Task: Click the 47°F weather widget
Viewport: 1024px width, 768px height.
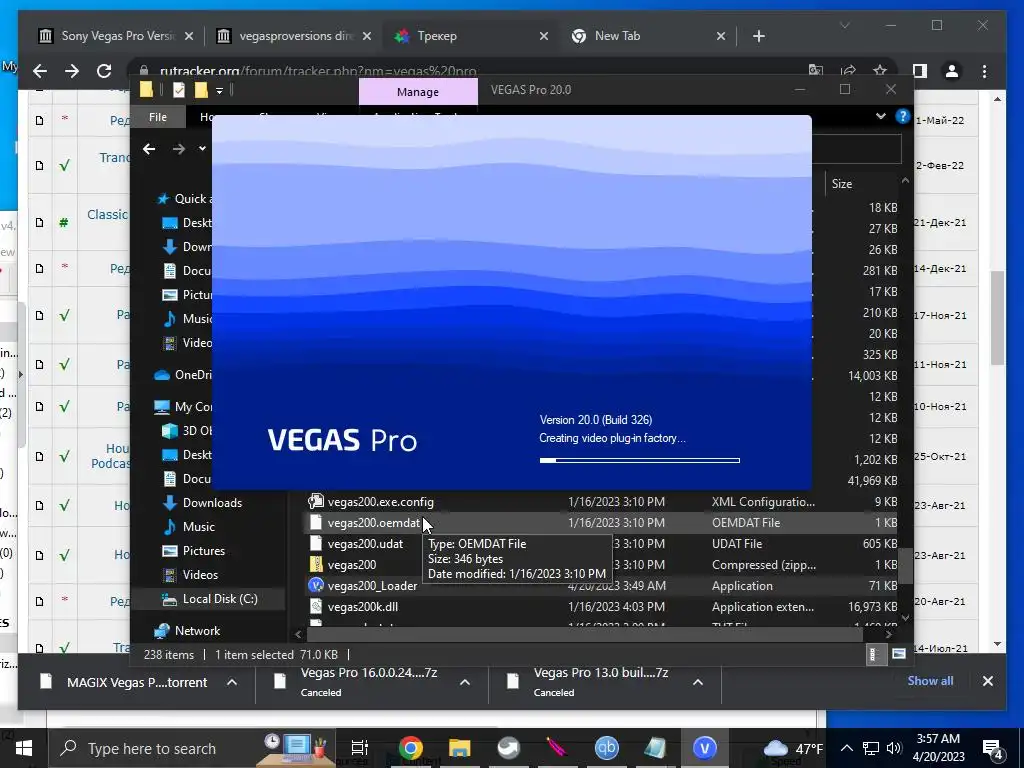Action: (793, 748)
